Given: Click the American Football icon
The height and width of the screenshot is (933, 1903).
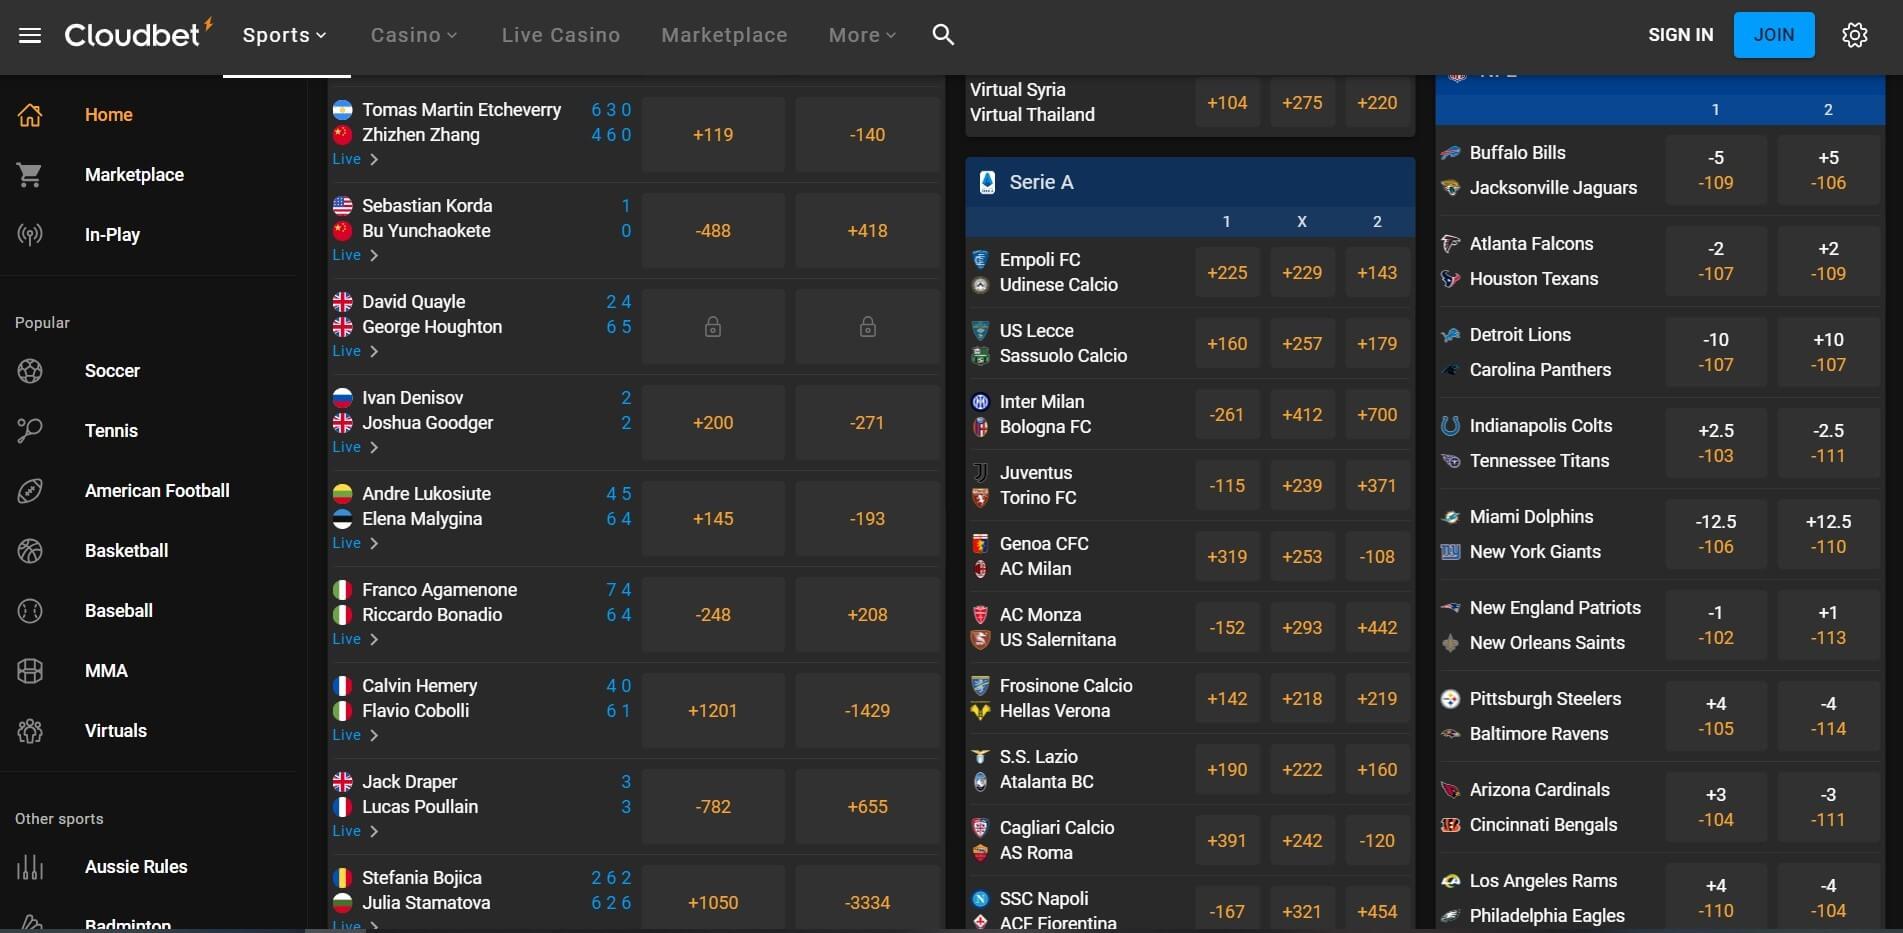Looking at the screenshot, I should pyautogui.click(x=30, y=491).
